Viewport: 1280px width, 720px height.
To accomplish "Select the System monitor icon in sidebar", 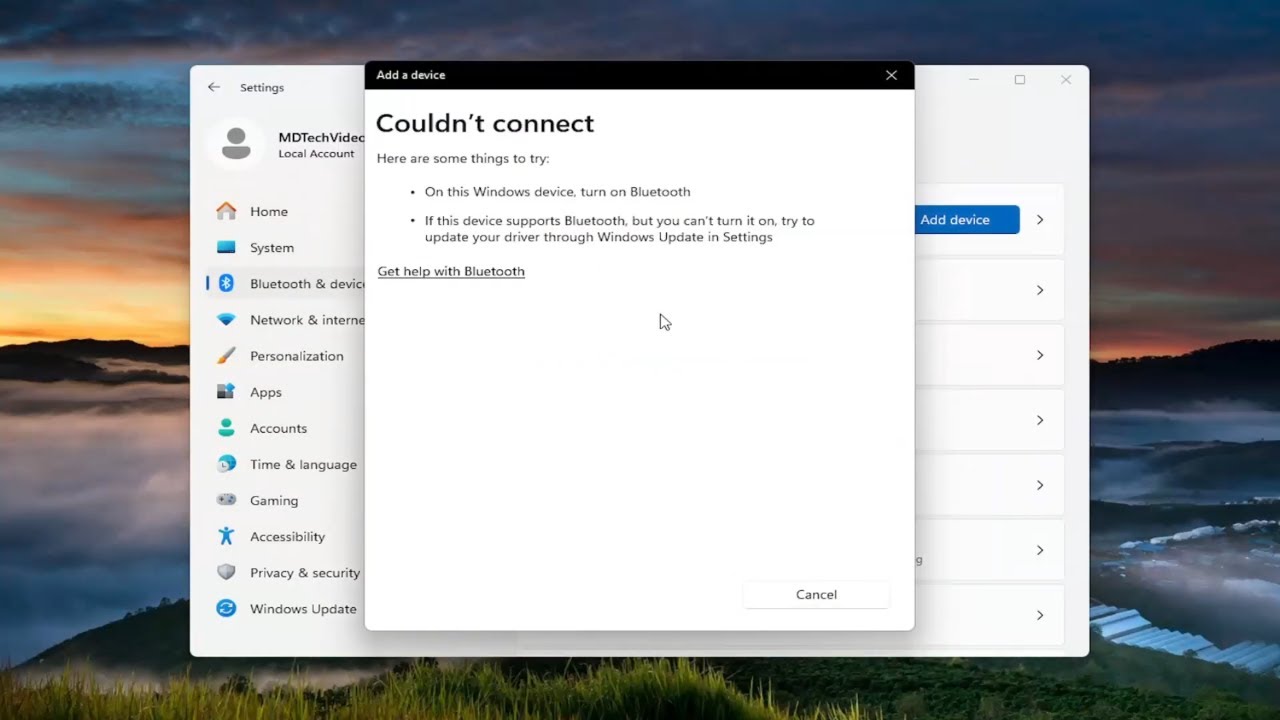I will pyautogui.click(x=227, y=247).
